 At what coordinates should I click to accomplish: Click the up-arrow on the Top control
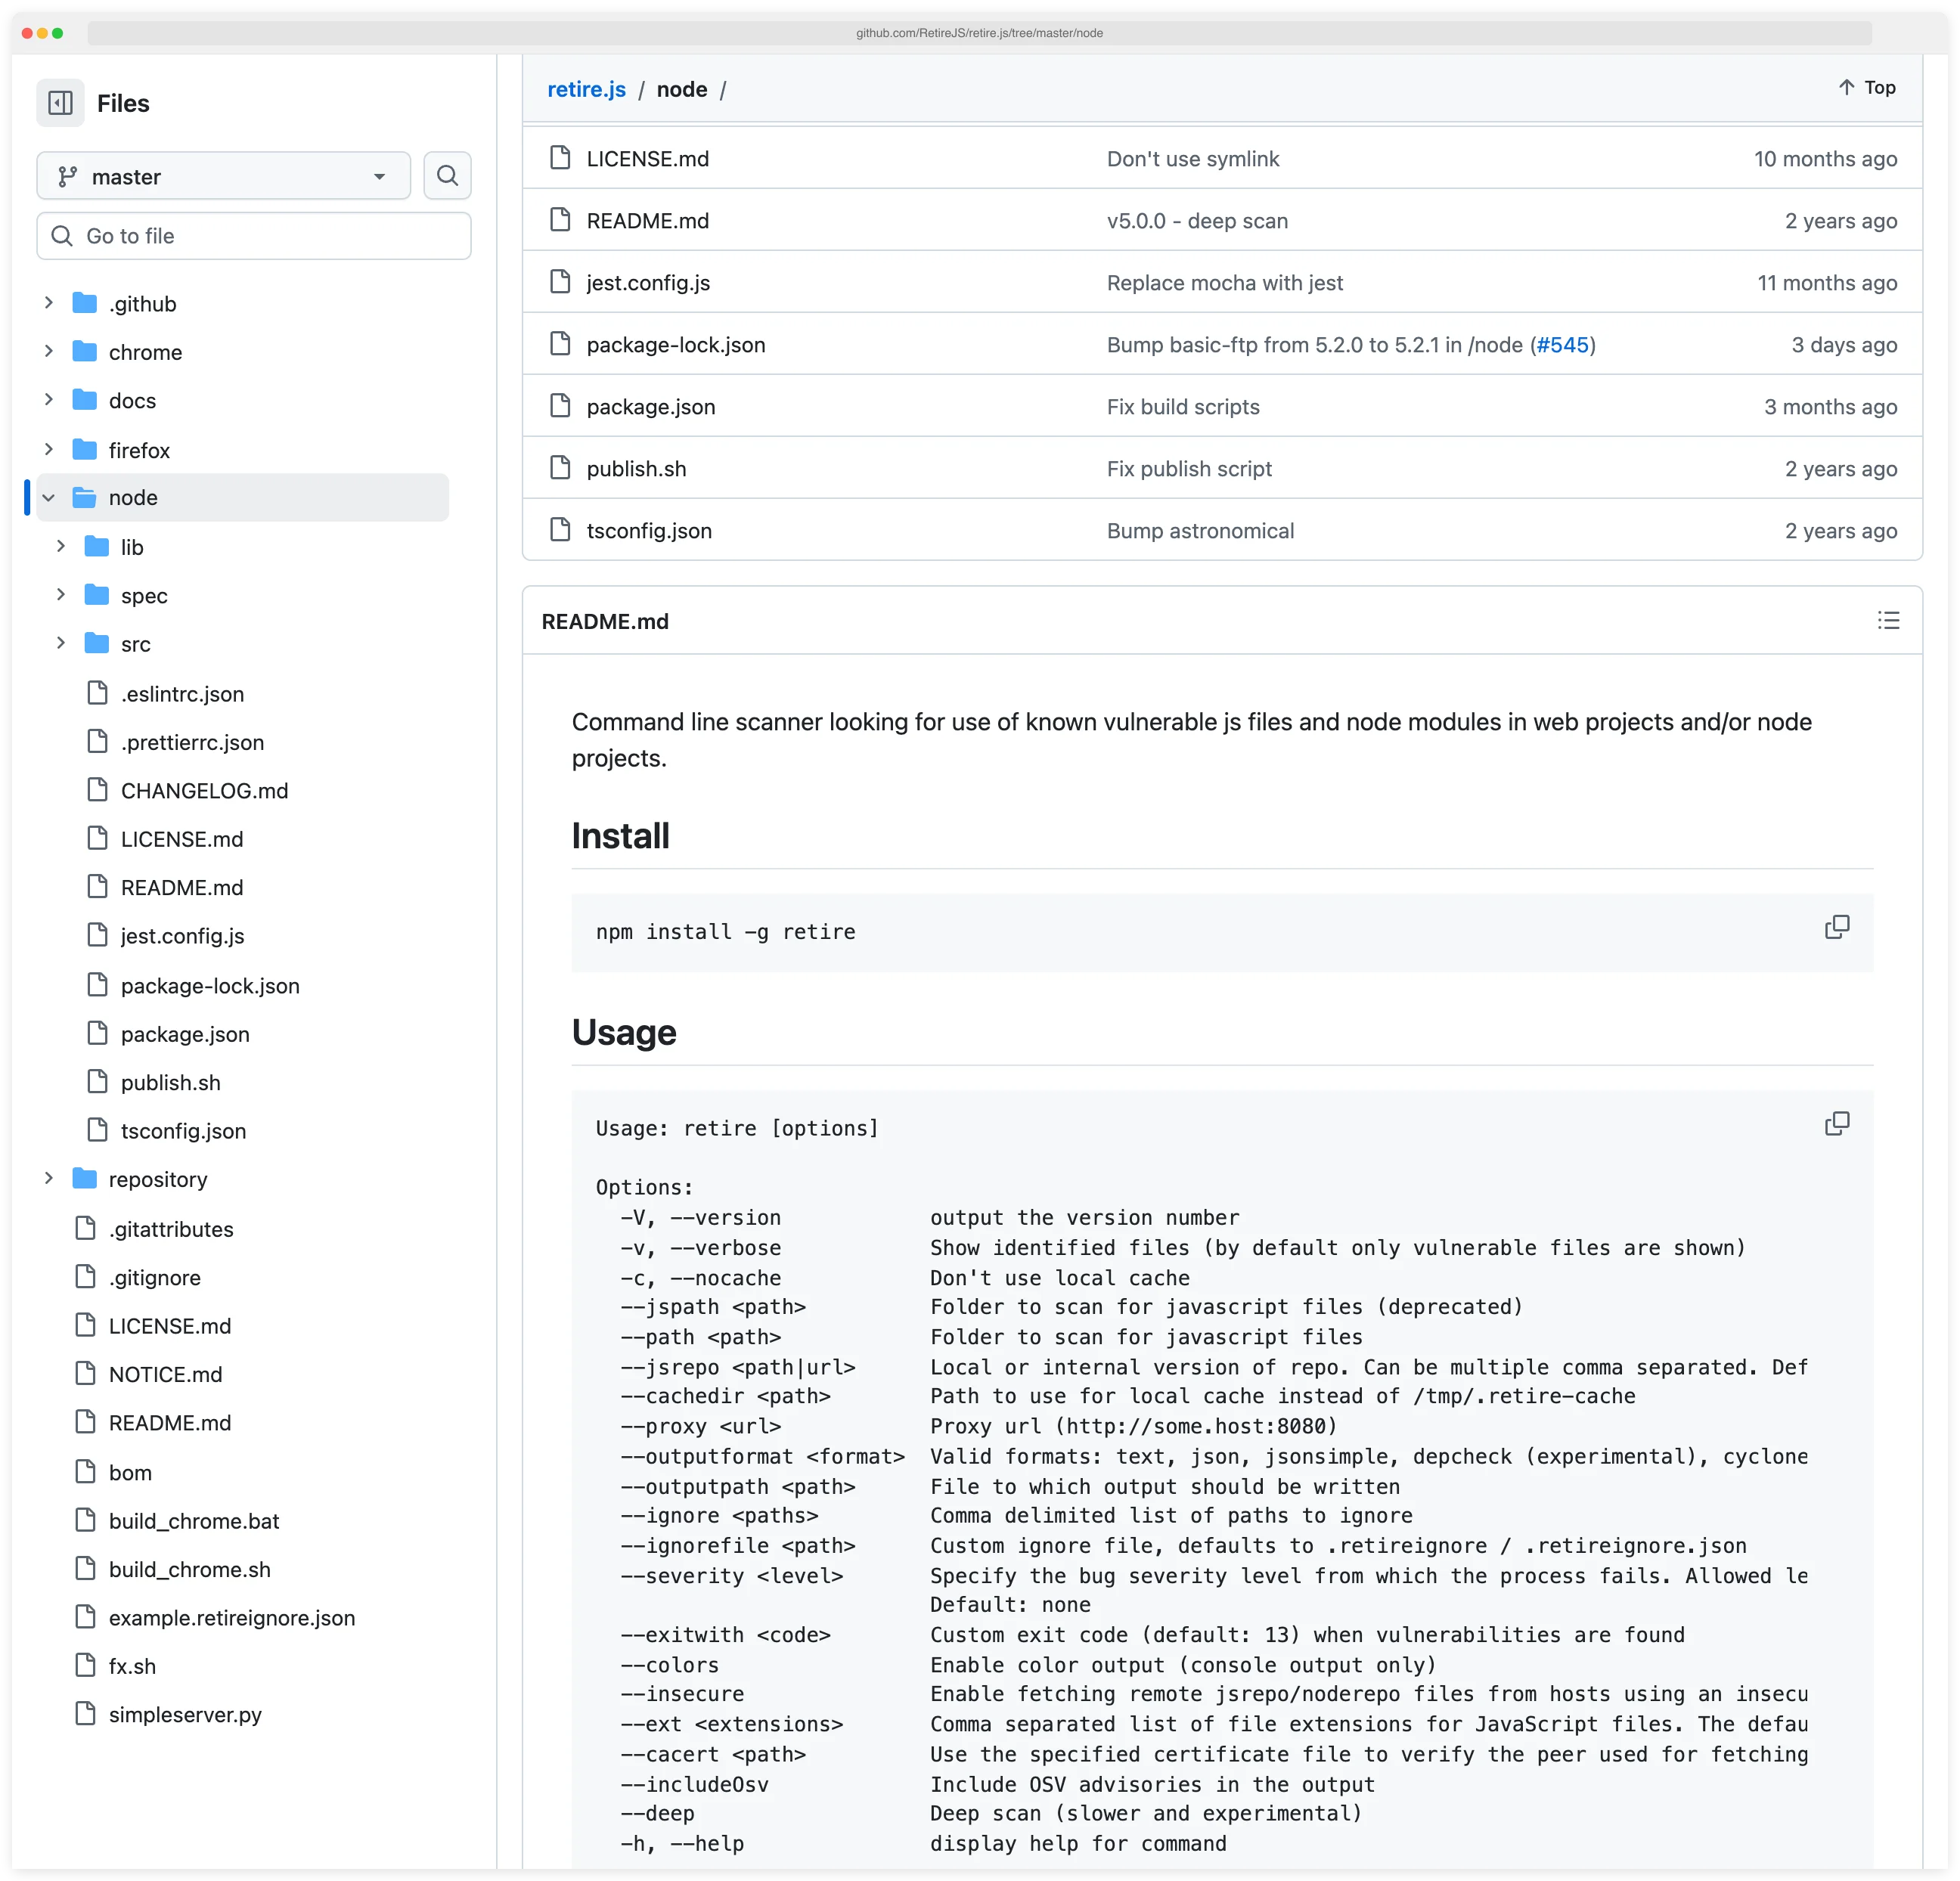click(x=1845, y=87)
